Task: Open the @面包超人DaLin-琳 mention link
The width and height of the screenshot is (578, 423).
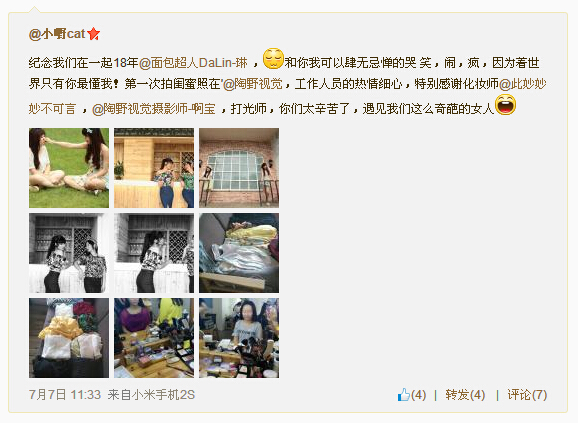Action: point(194,63)
